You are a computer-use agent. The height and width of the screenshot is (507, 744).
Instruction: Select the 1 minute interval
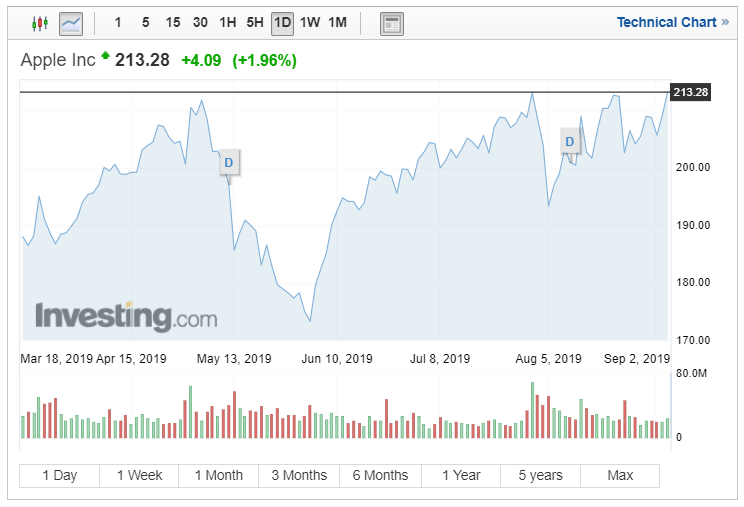click(119, 22)
